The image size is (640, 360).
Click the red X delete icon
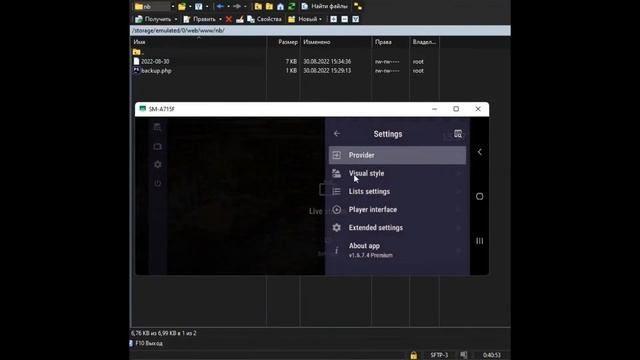coord(229,19)
